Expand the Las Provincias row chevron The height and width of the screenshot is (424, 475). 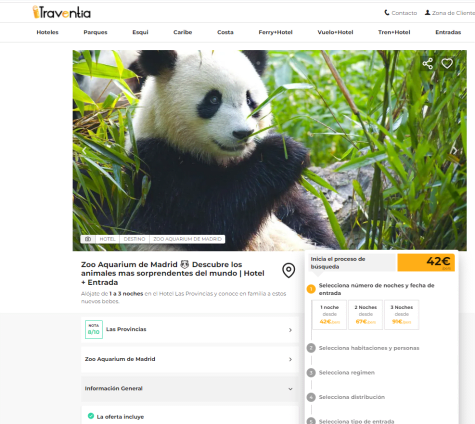[290, 330]
